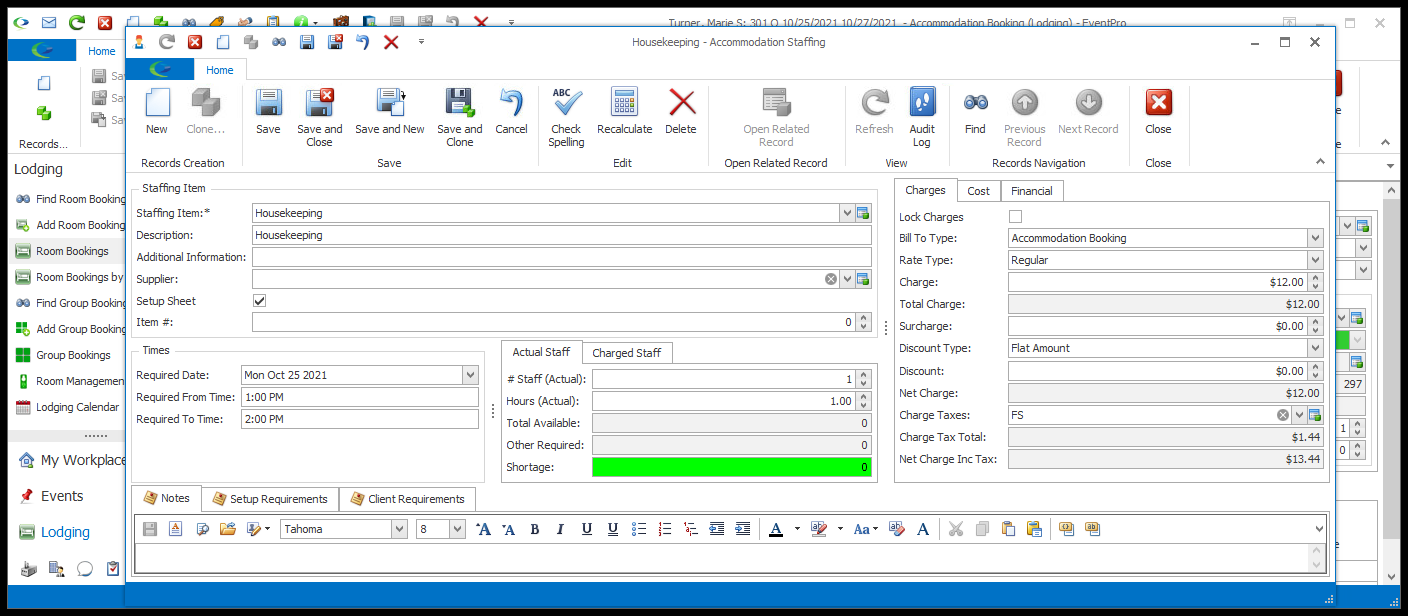Click the bold B icon in Notes toolbar

534,529
